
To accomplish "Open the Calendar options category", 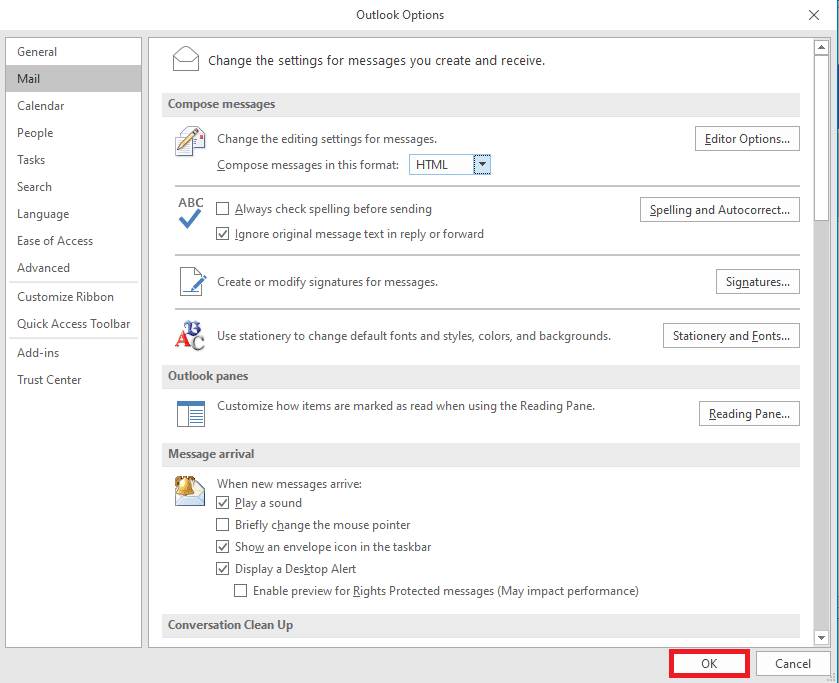I will [x=73, y=106].
